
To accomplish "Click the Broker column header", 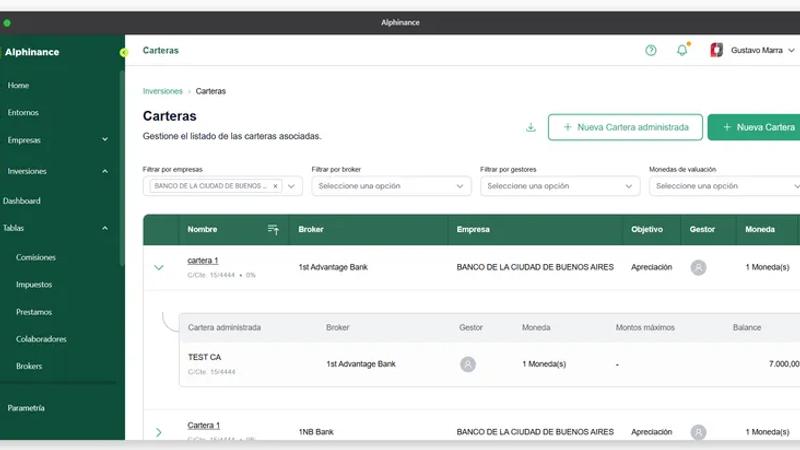I will 311,230.
